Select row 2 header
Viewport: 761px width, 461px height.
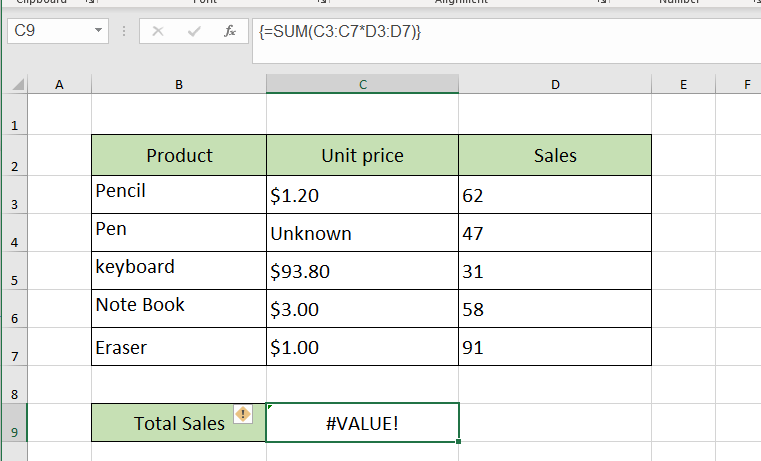[x=15, y=155]
